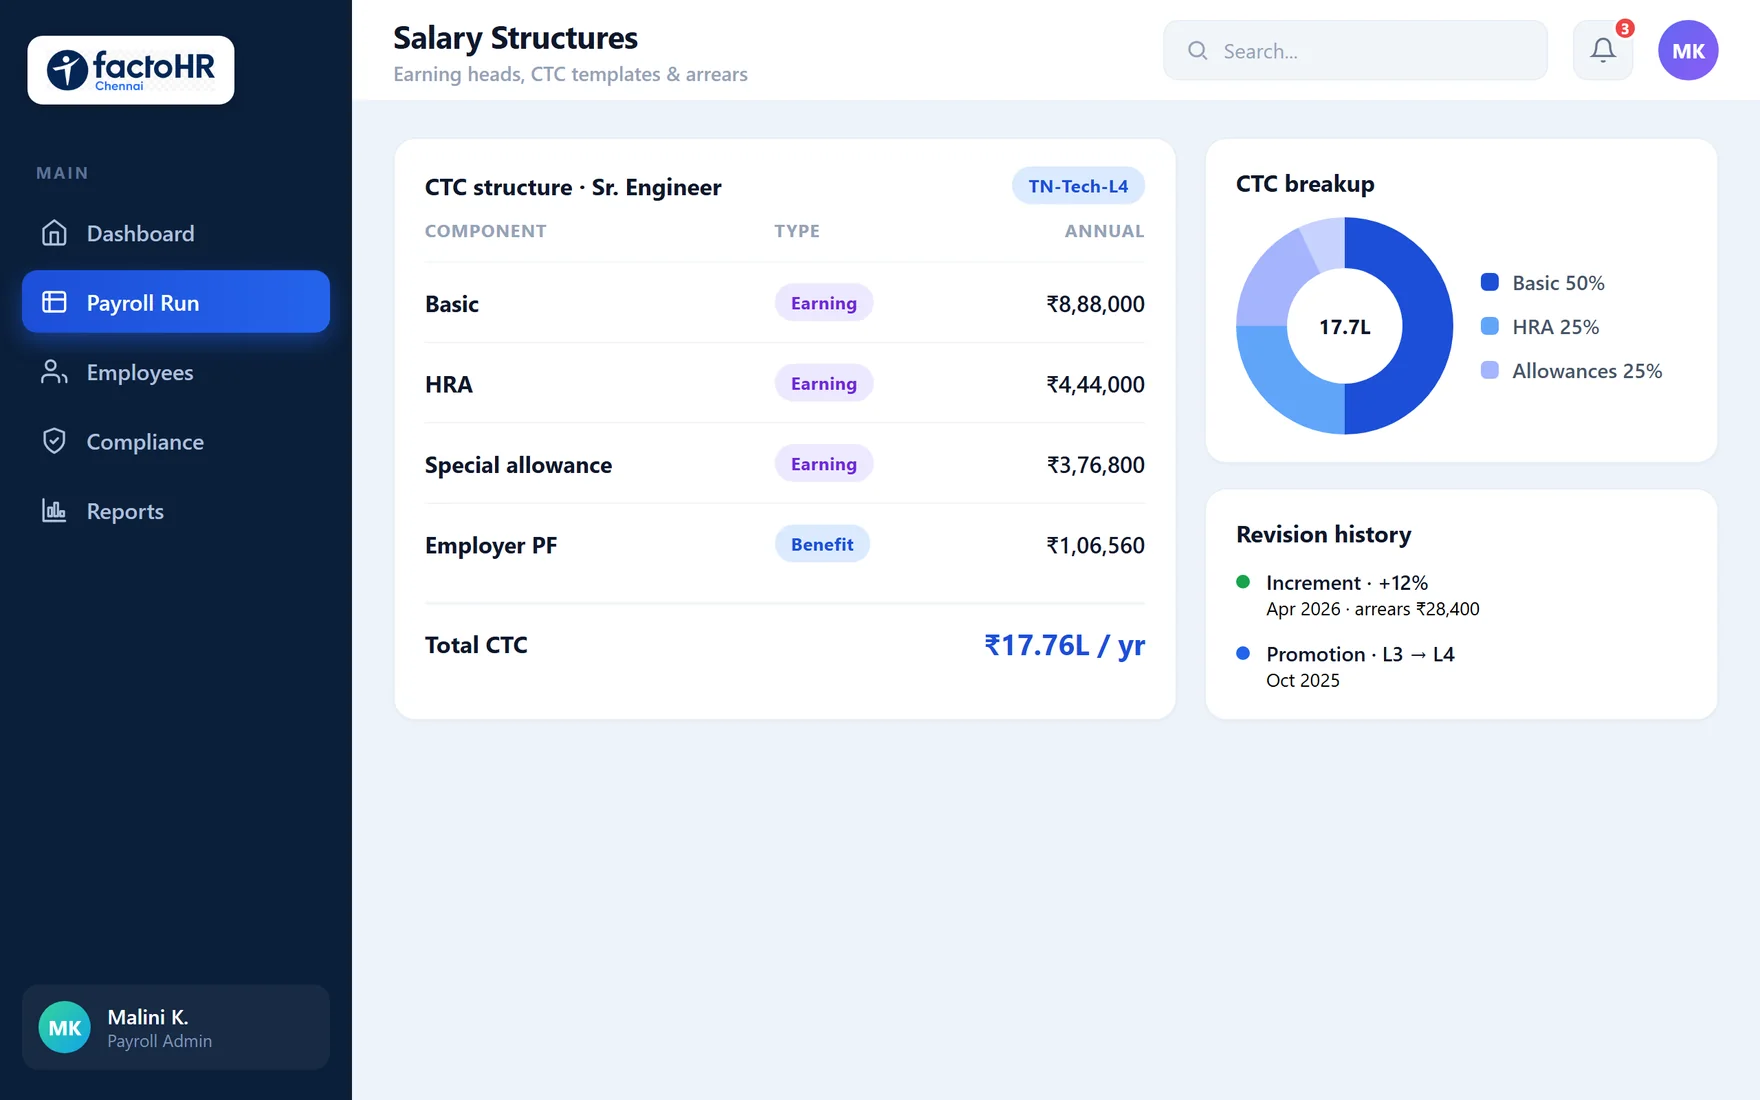Go to the Employees section
This screenshot has width=1760, height=1100.
pos(176,372)
